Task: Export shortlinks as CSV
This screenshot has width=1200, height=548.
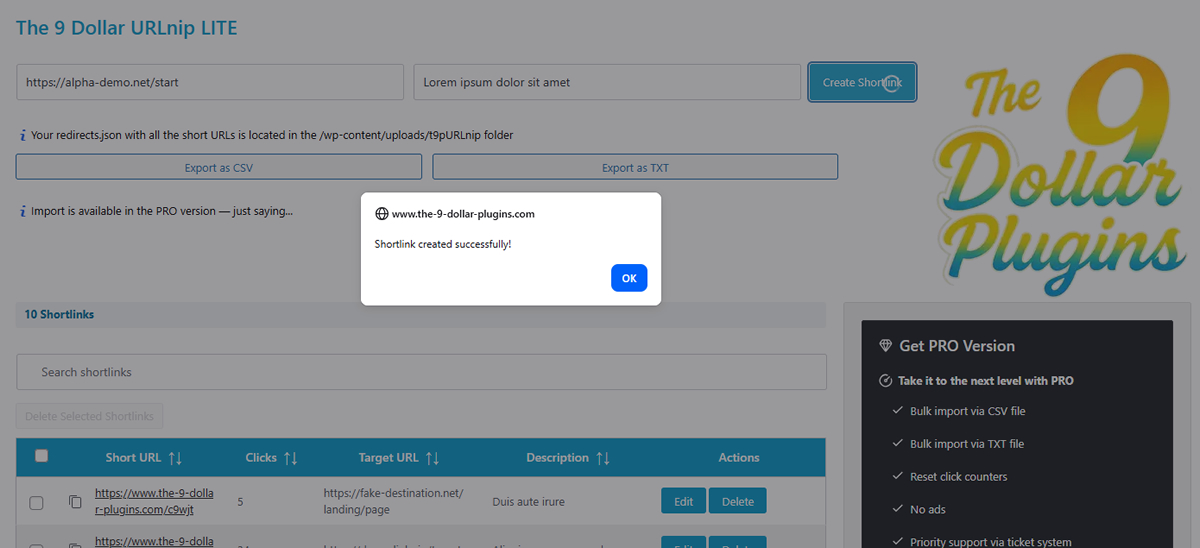Action: tap(219, 167)
